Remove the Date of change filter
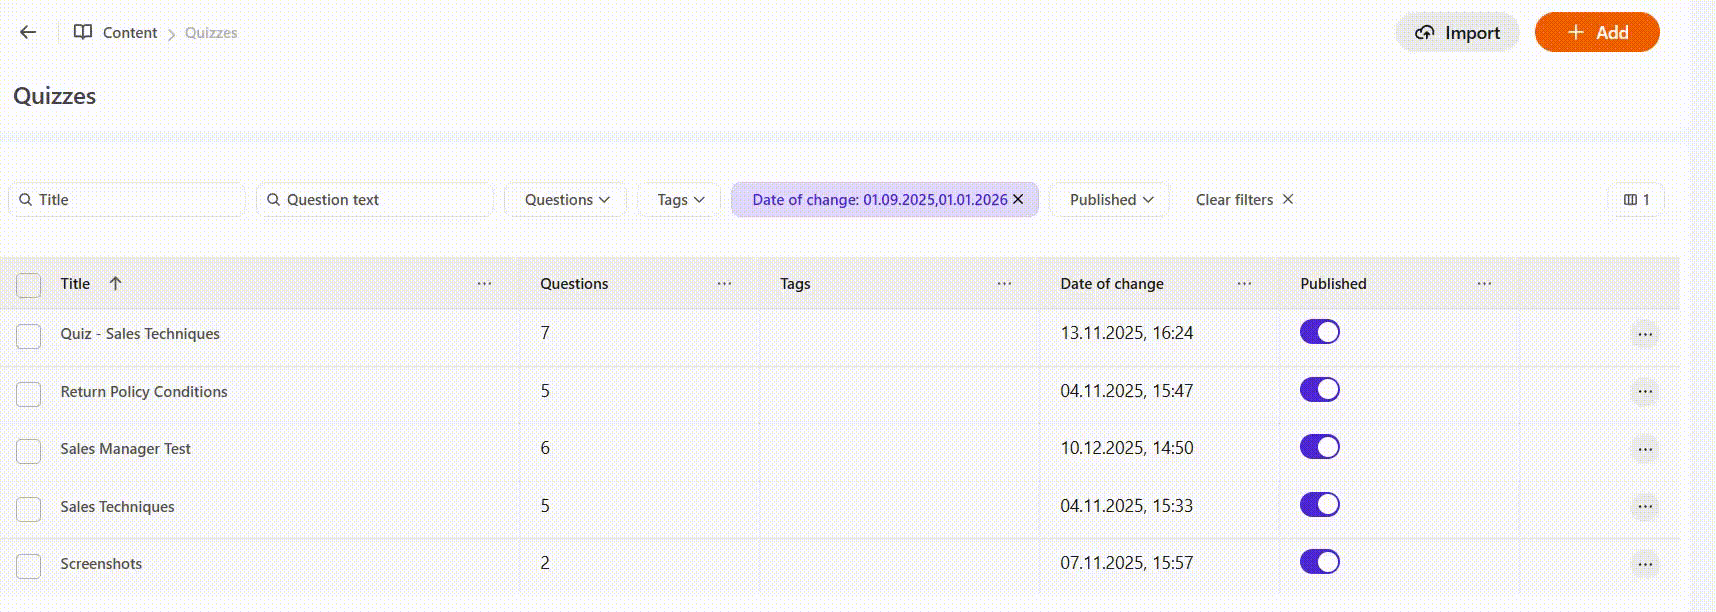Screen dimensions: 1716x612 click(1018, 199)
